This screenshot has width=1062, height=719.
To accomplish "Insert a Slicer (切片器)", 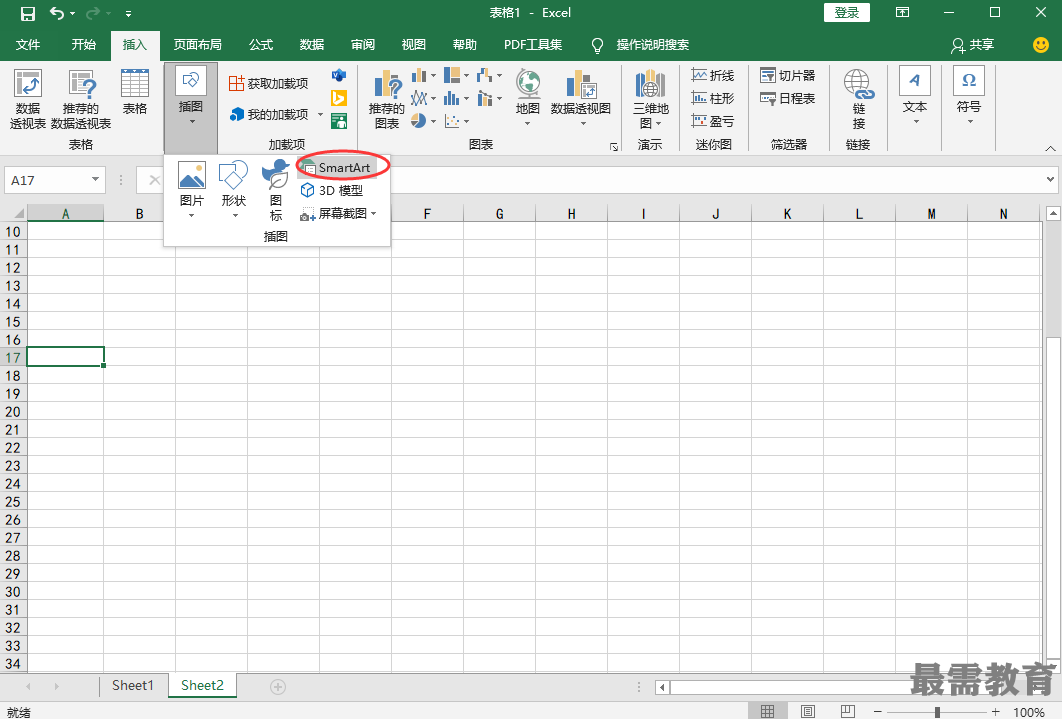I will tap(787, 75).
